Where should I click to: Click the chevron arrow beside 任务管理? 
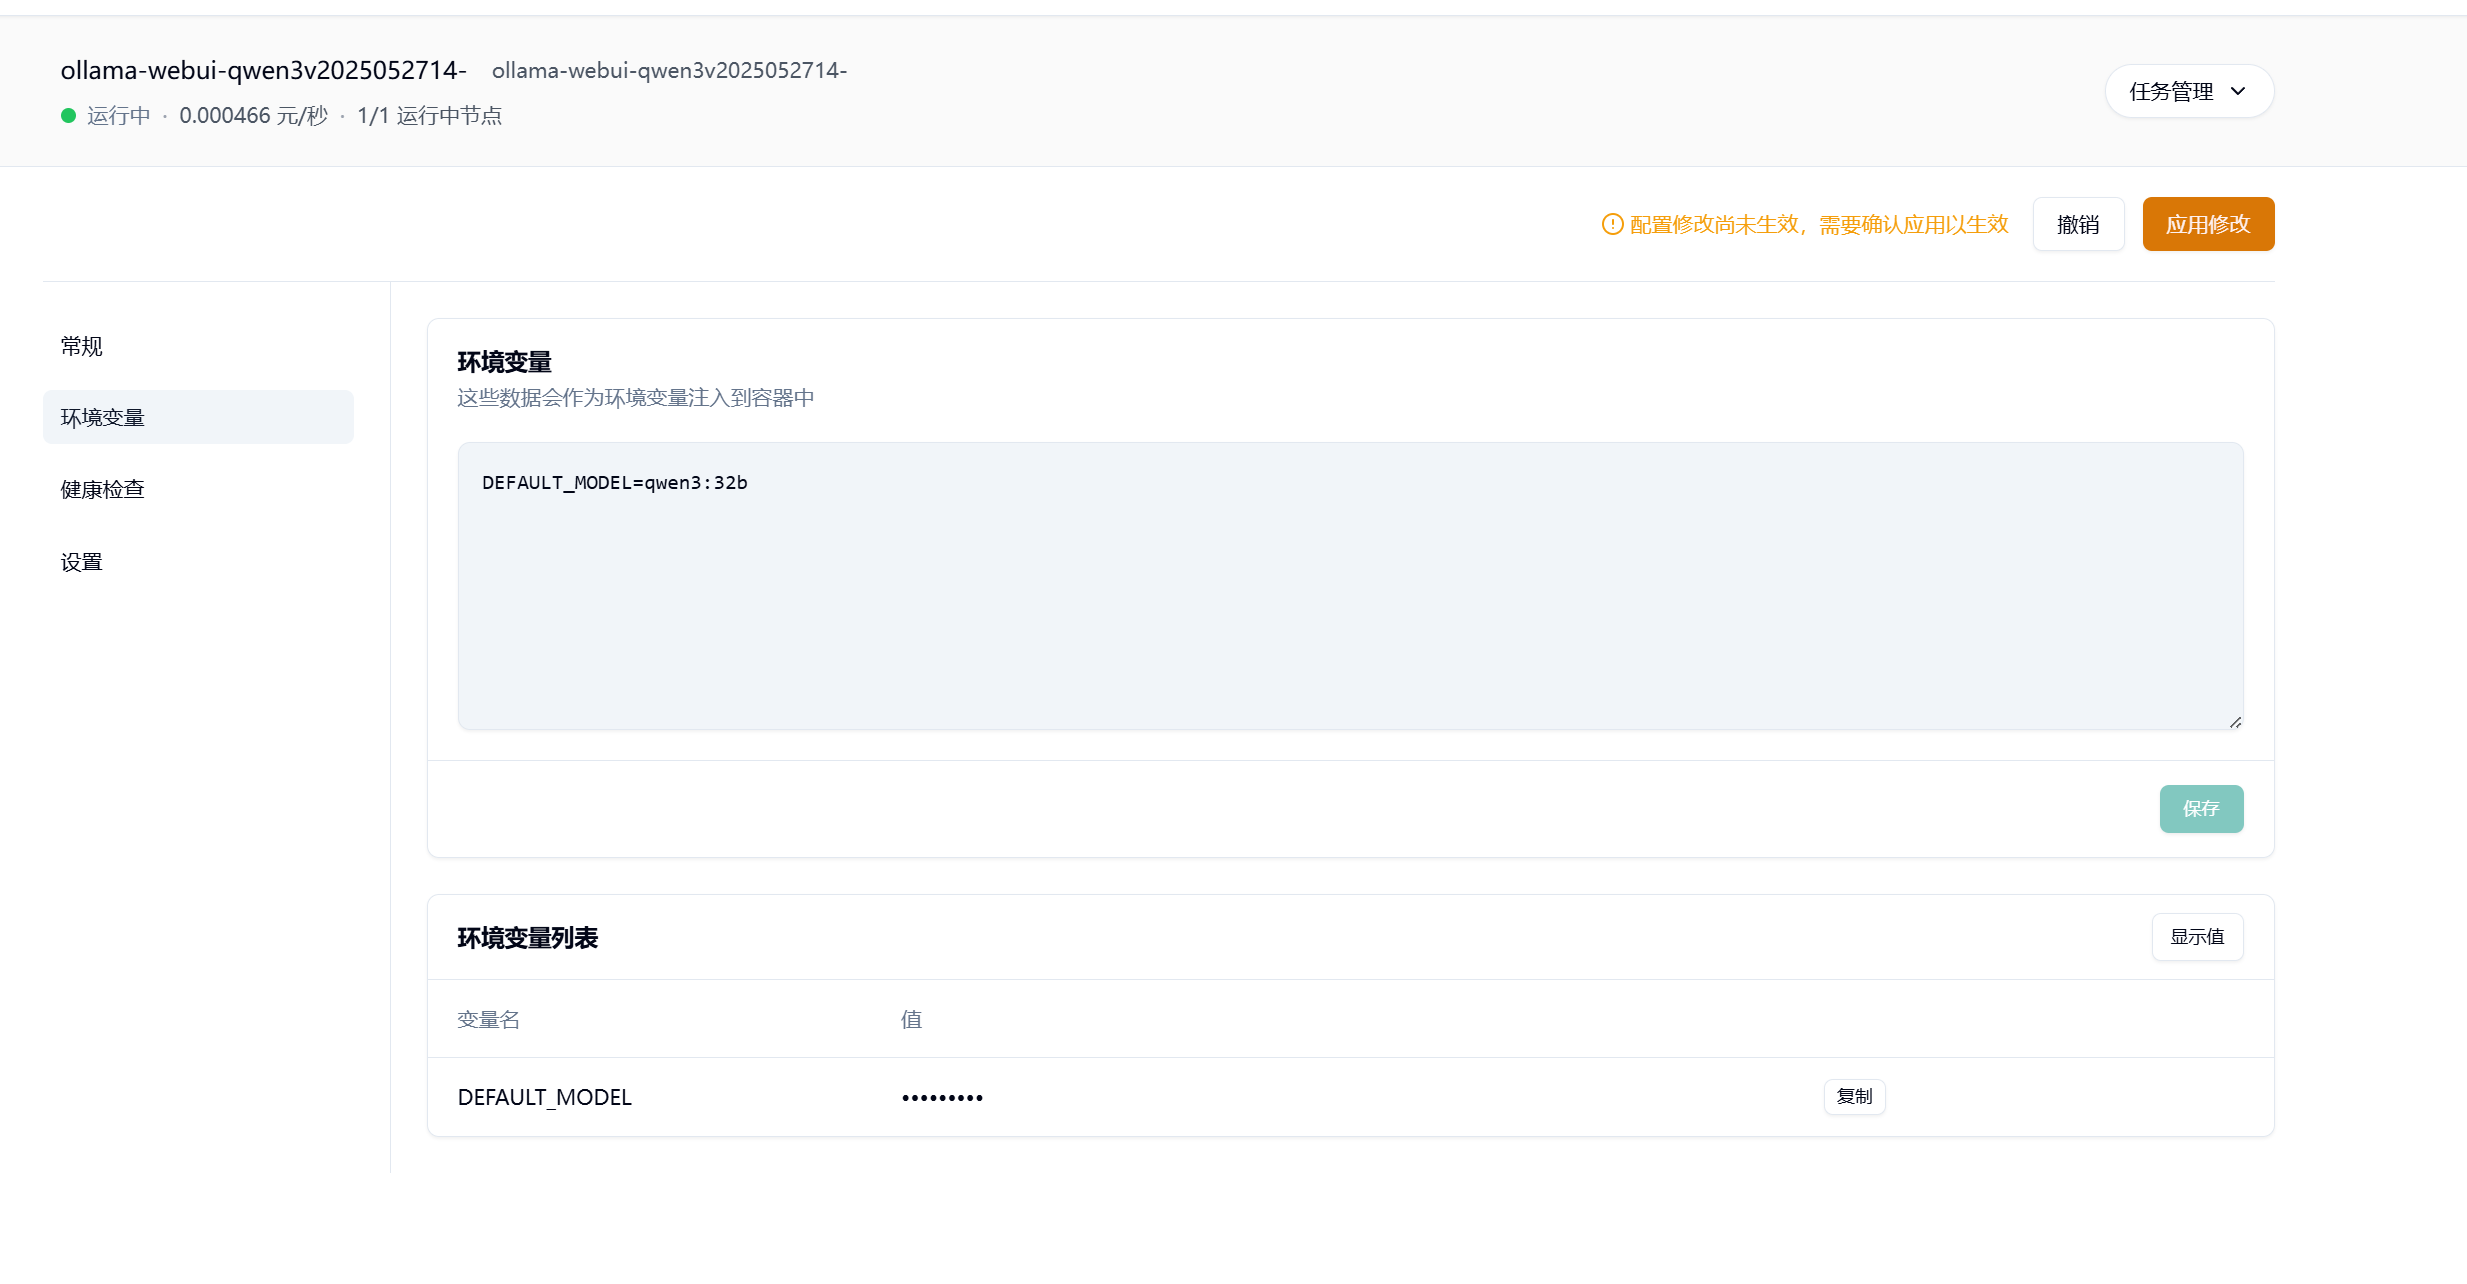click(2238, 91)
